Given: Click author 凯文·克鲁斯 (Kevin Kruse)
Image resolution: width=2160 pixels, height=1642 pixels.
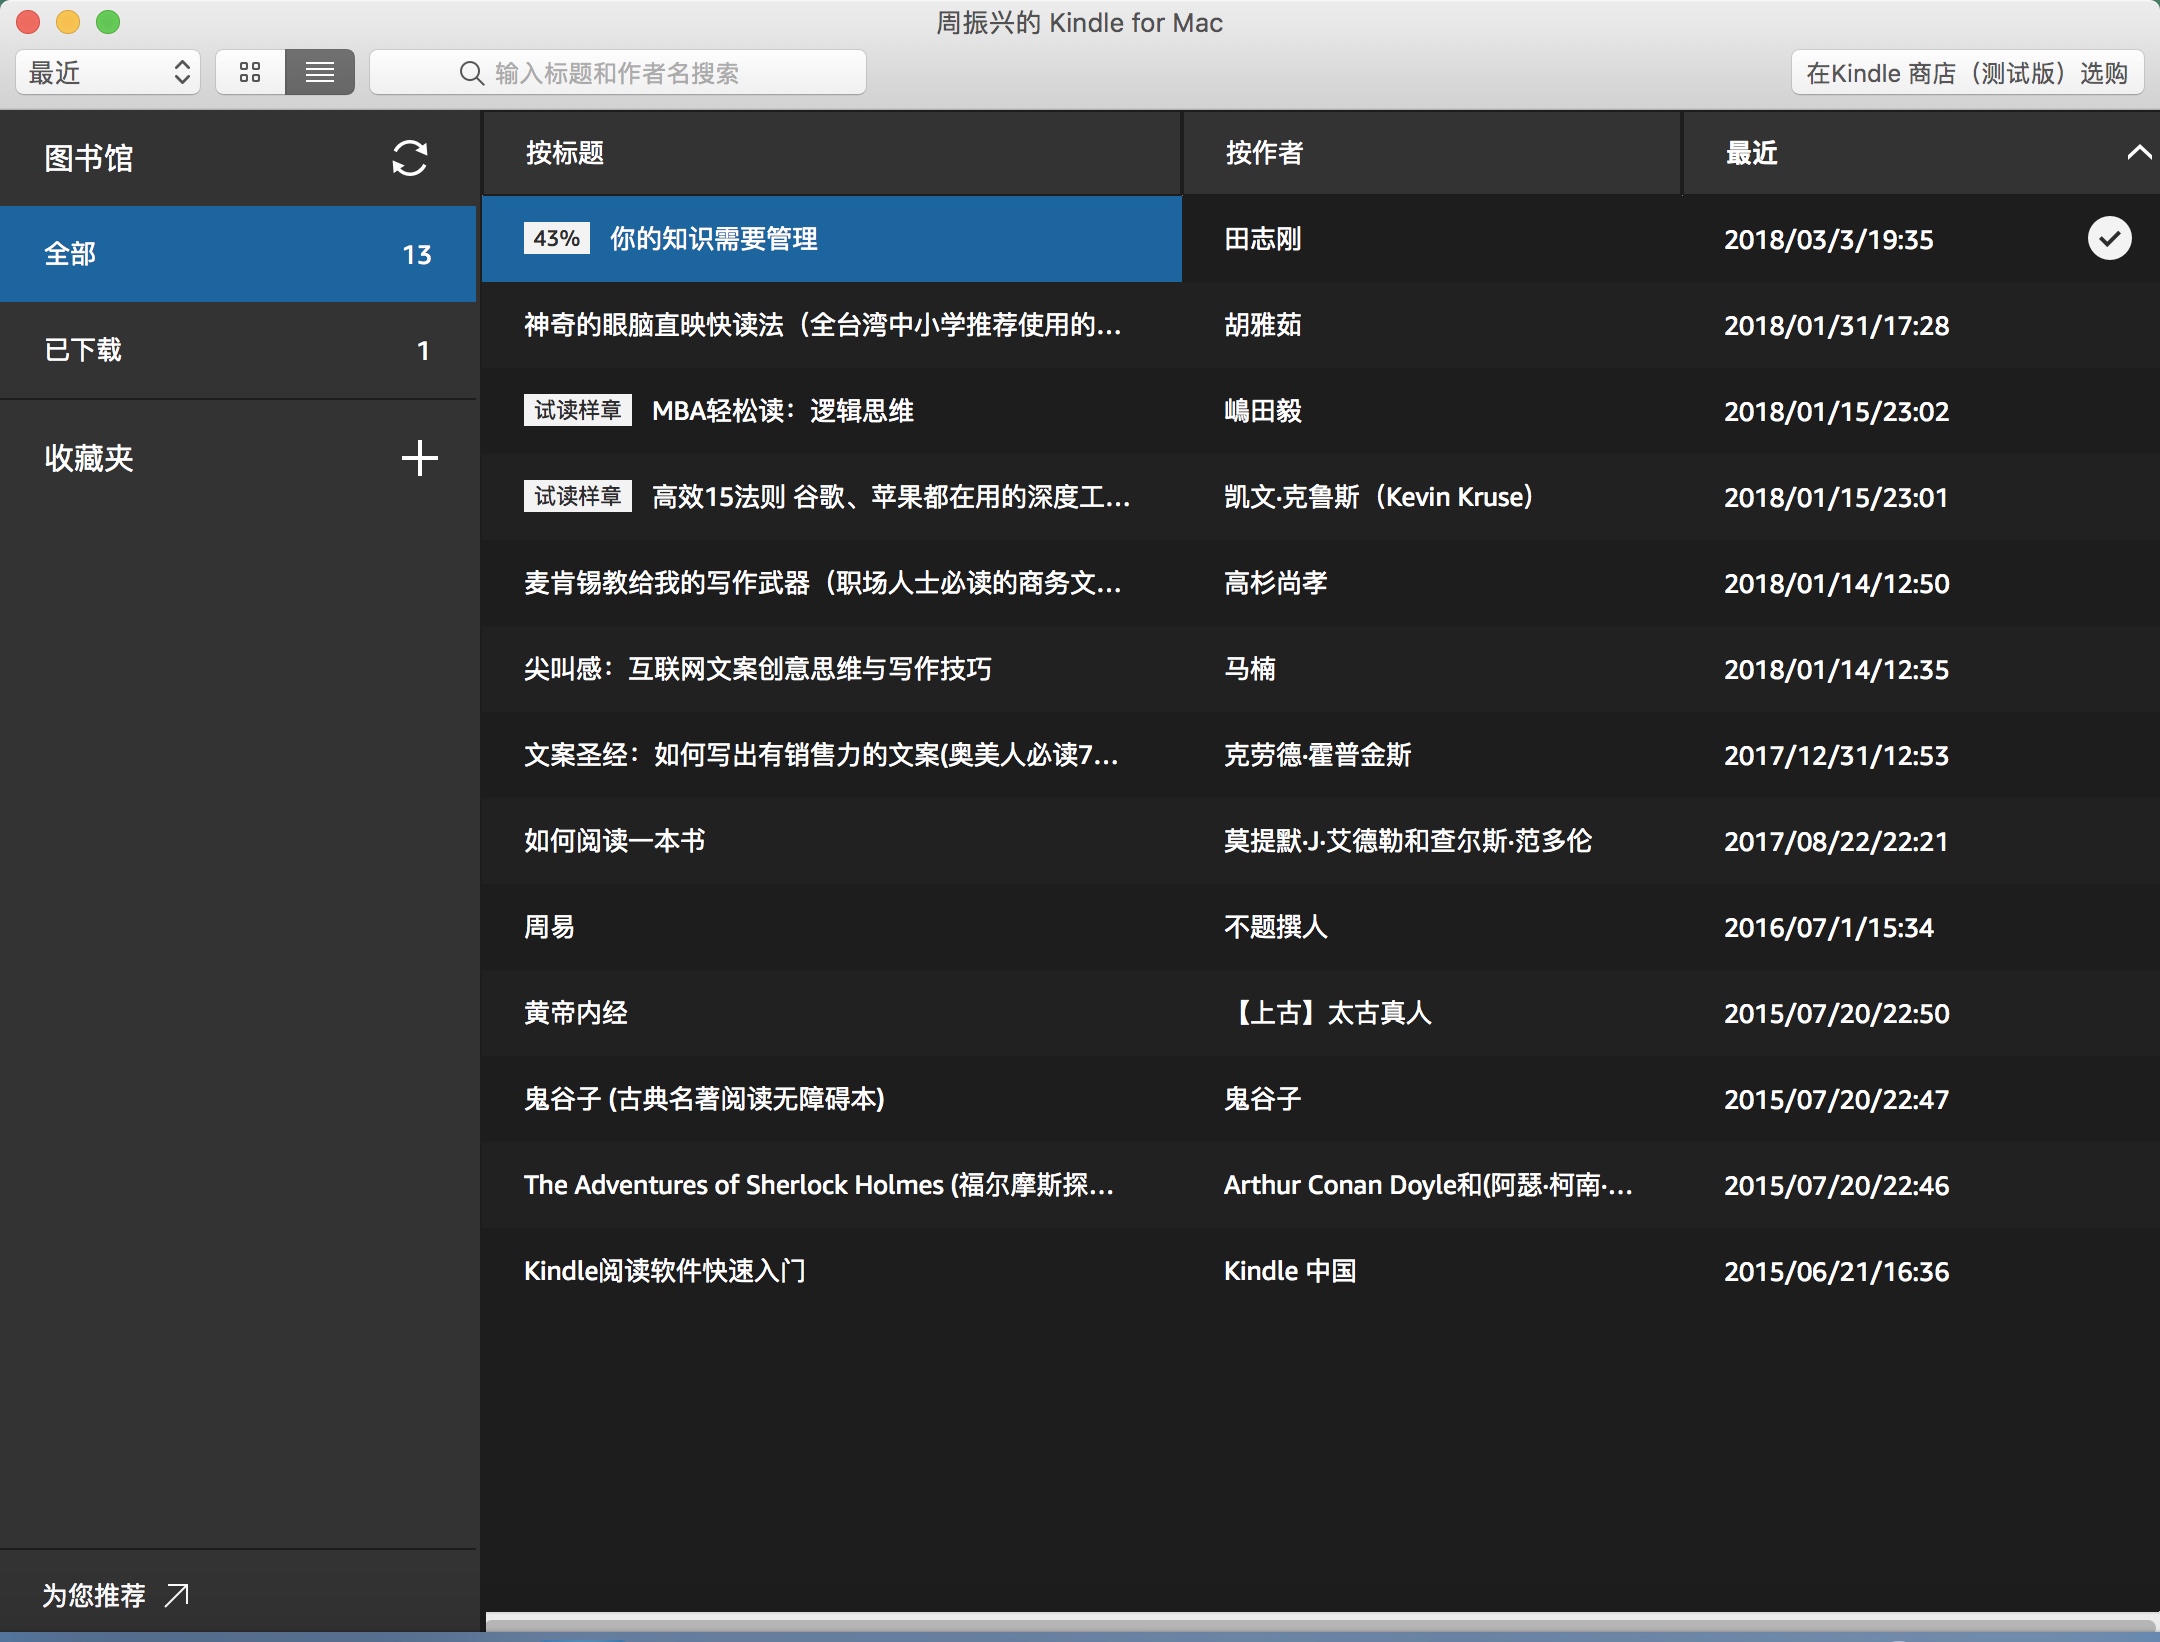Looking at the screenshot, I should coord(1379,497).
